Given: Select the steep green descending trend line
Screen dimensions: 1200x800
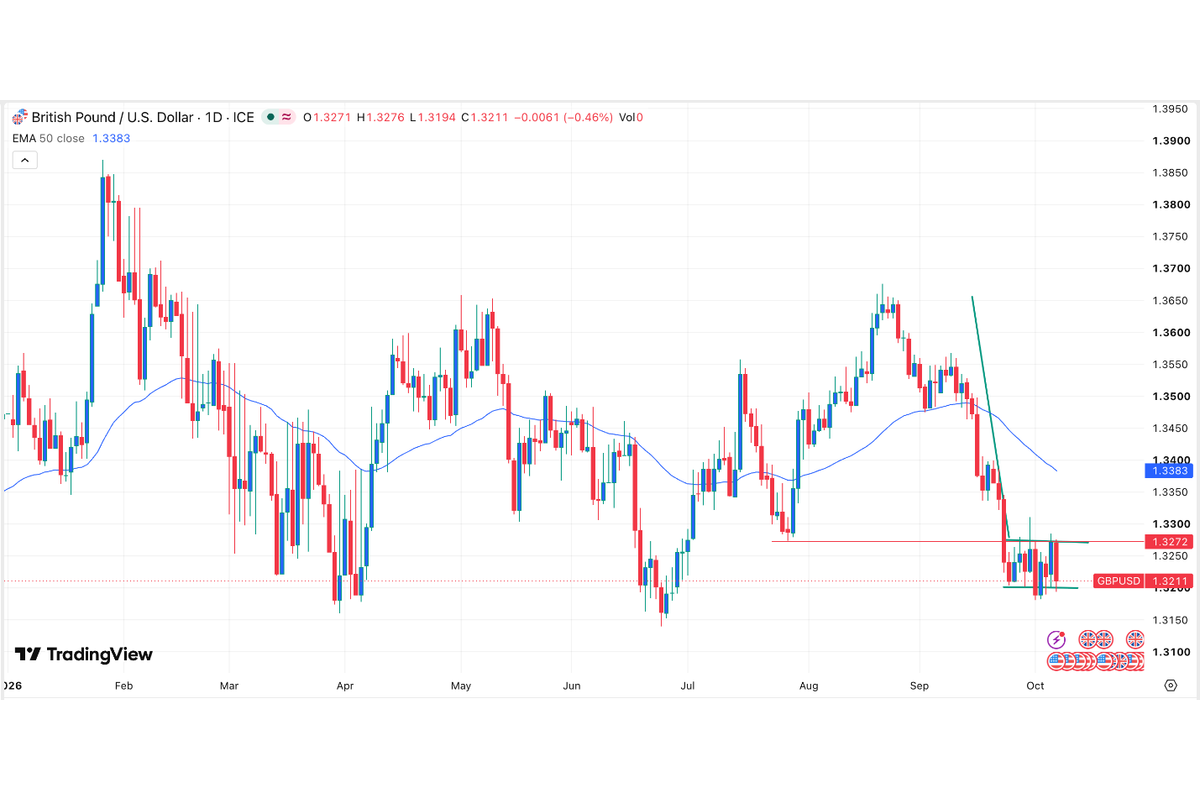Looking at the screenshot, I should tap(990, 416).
